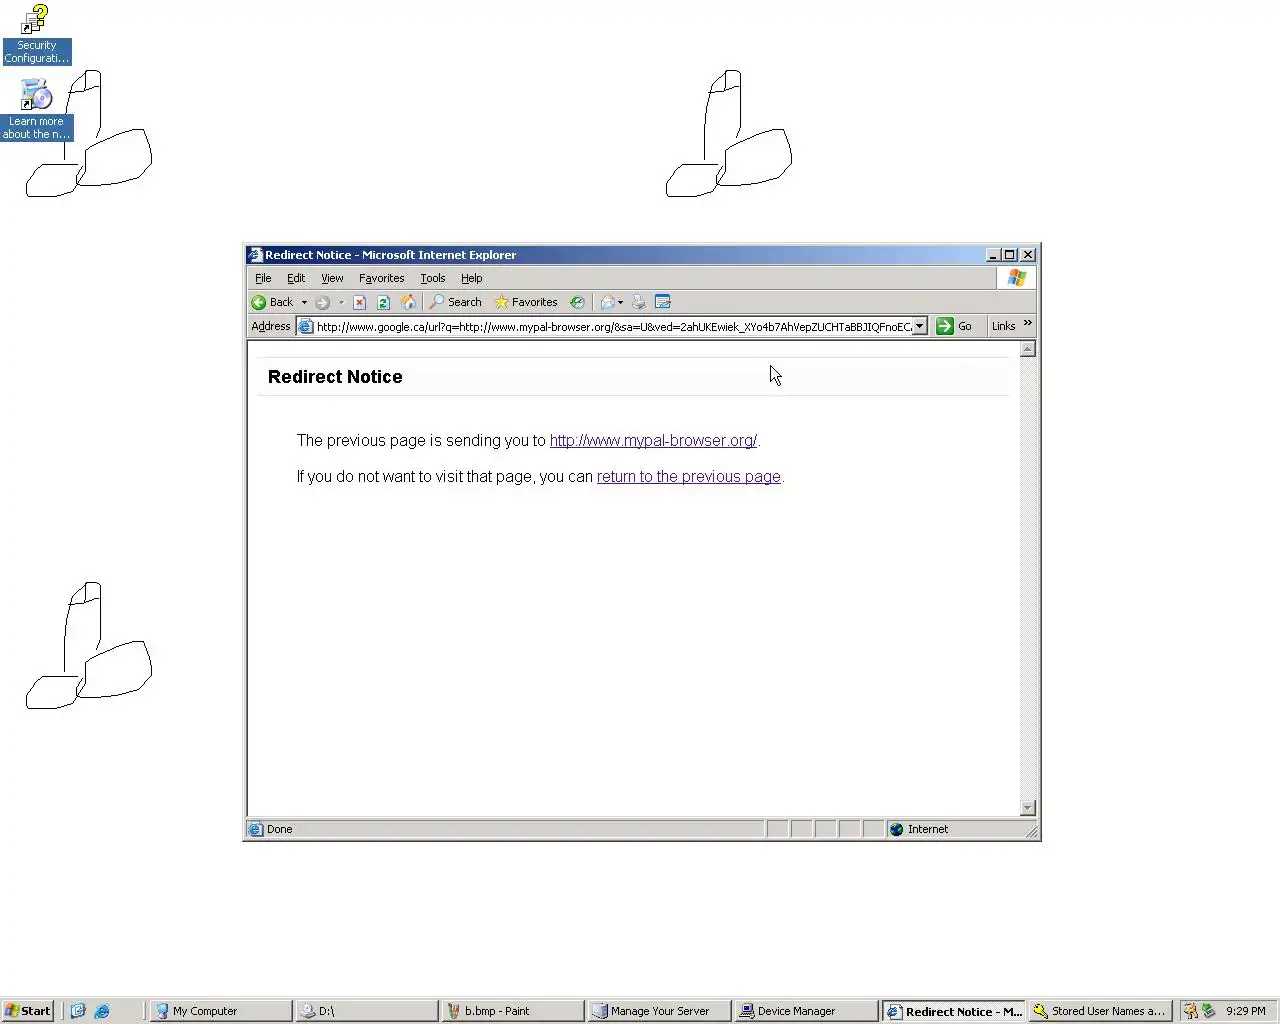Open the Security Configuration desktop shortcut
The width and height of the screenshot is (1280, 1024).
coord(36,34)
